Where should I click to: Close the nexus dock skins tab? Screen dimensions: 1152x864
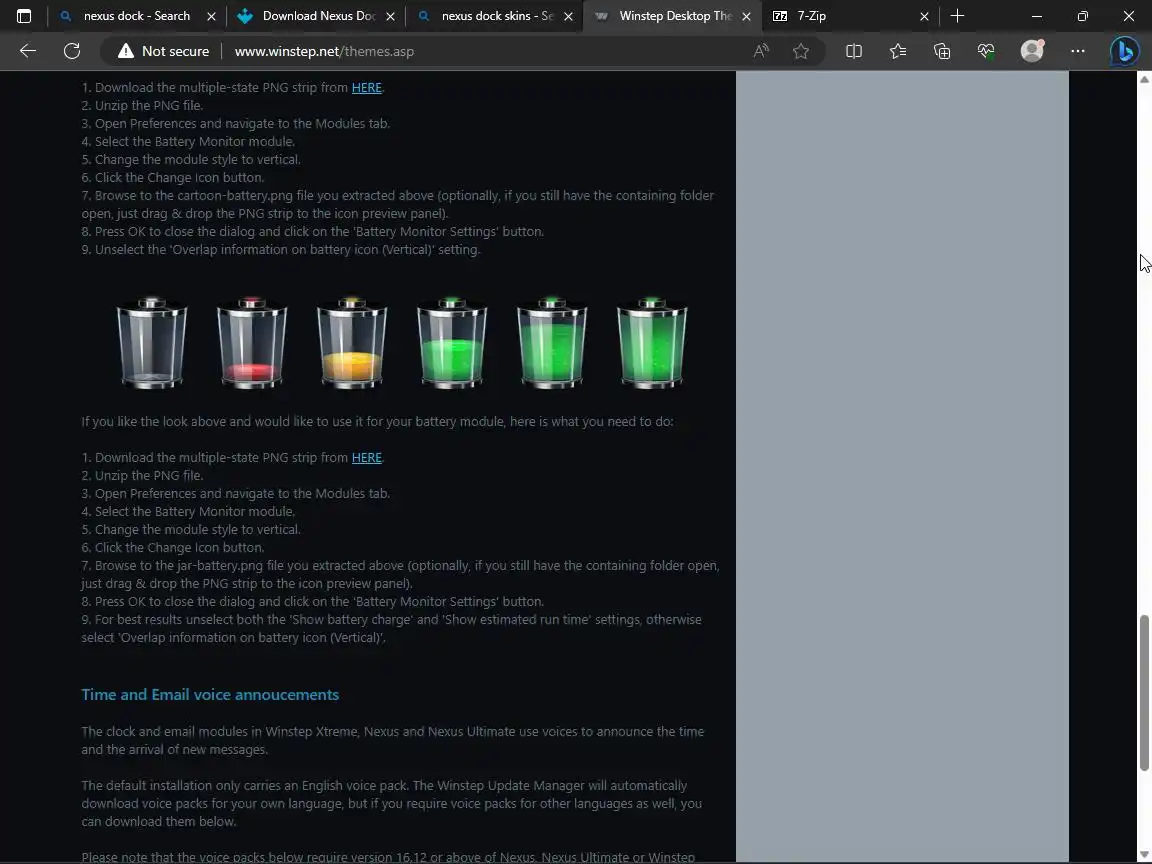click(568, 16)
